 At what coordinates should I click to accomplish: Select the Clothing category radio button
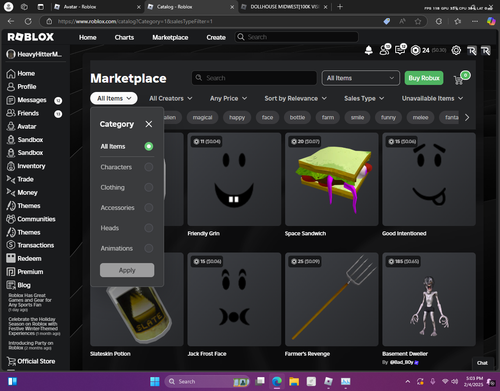point(149,187)
